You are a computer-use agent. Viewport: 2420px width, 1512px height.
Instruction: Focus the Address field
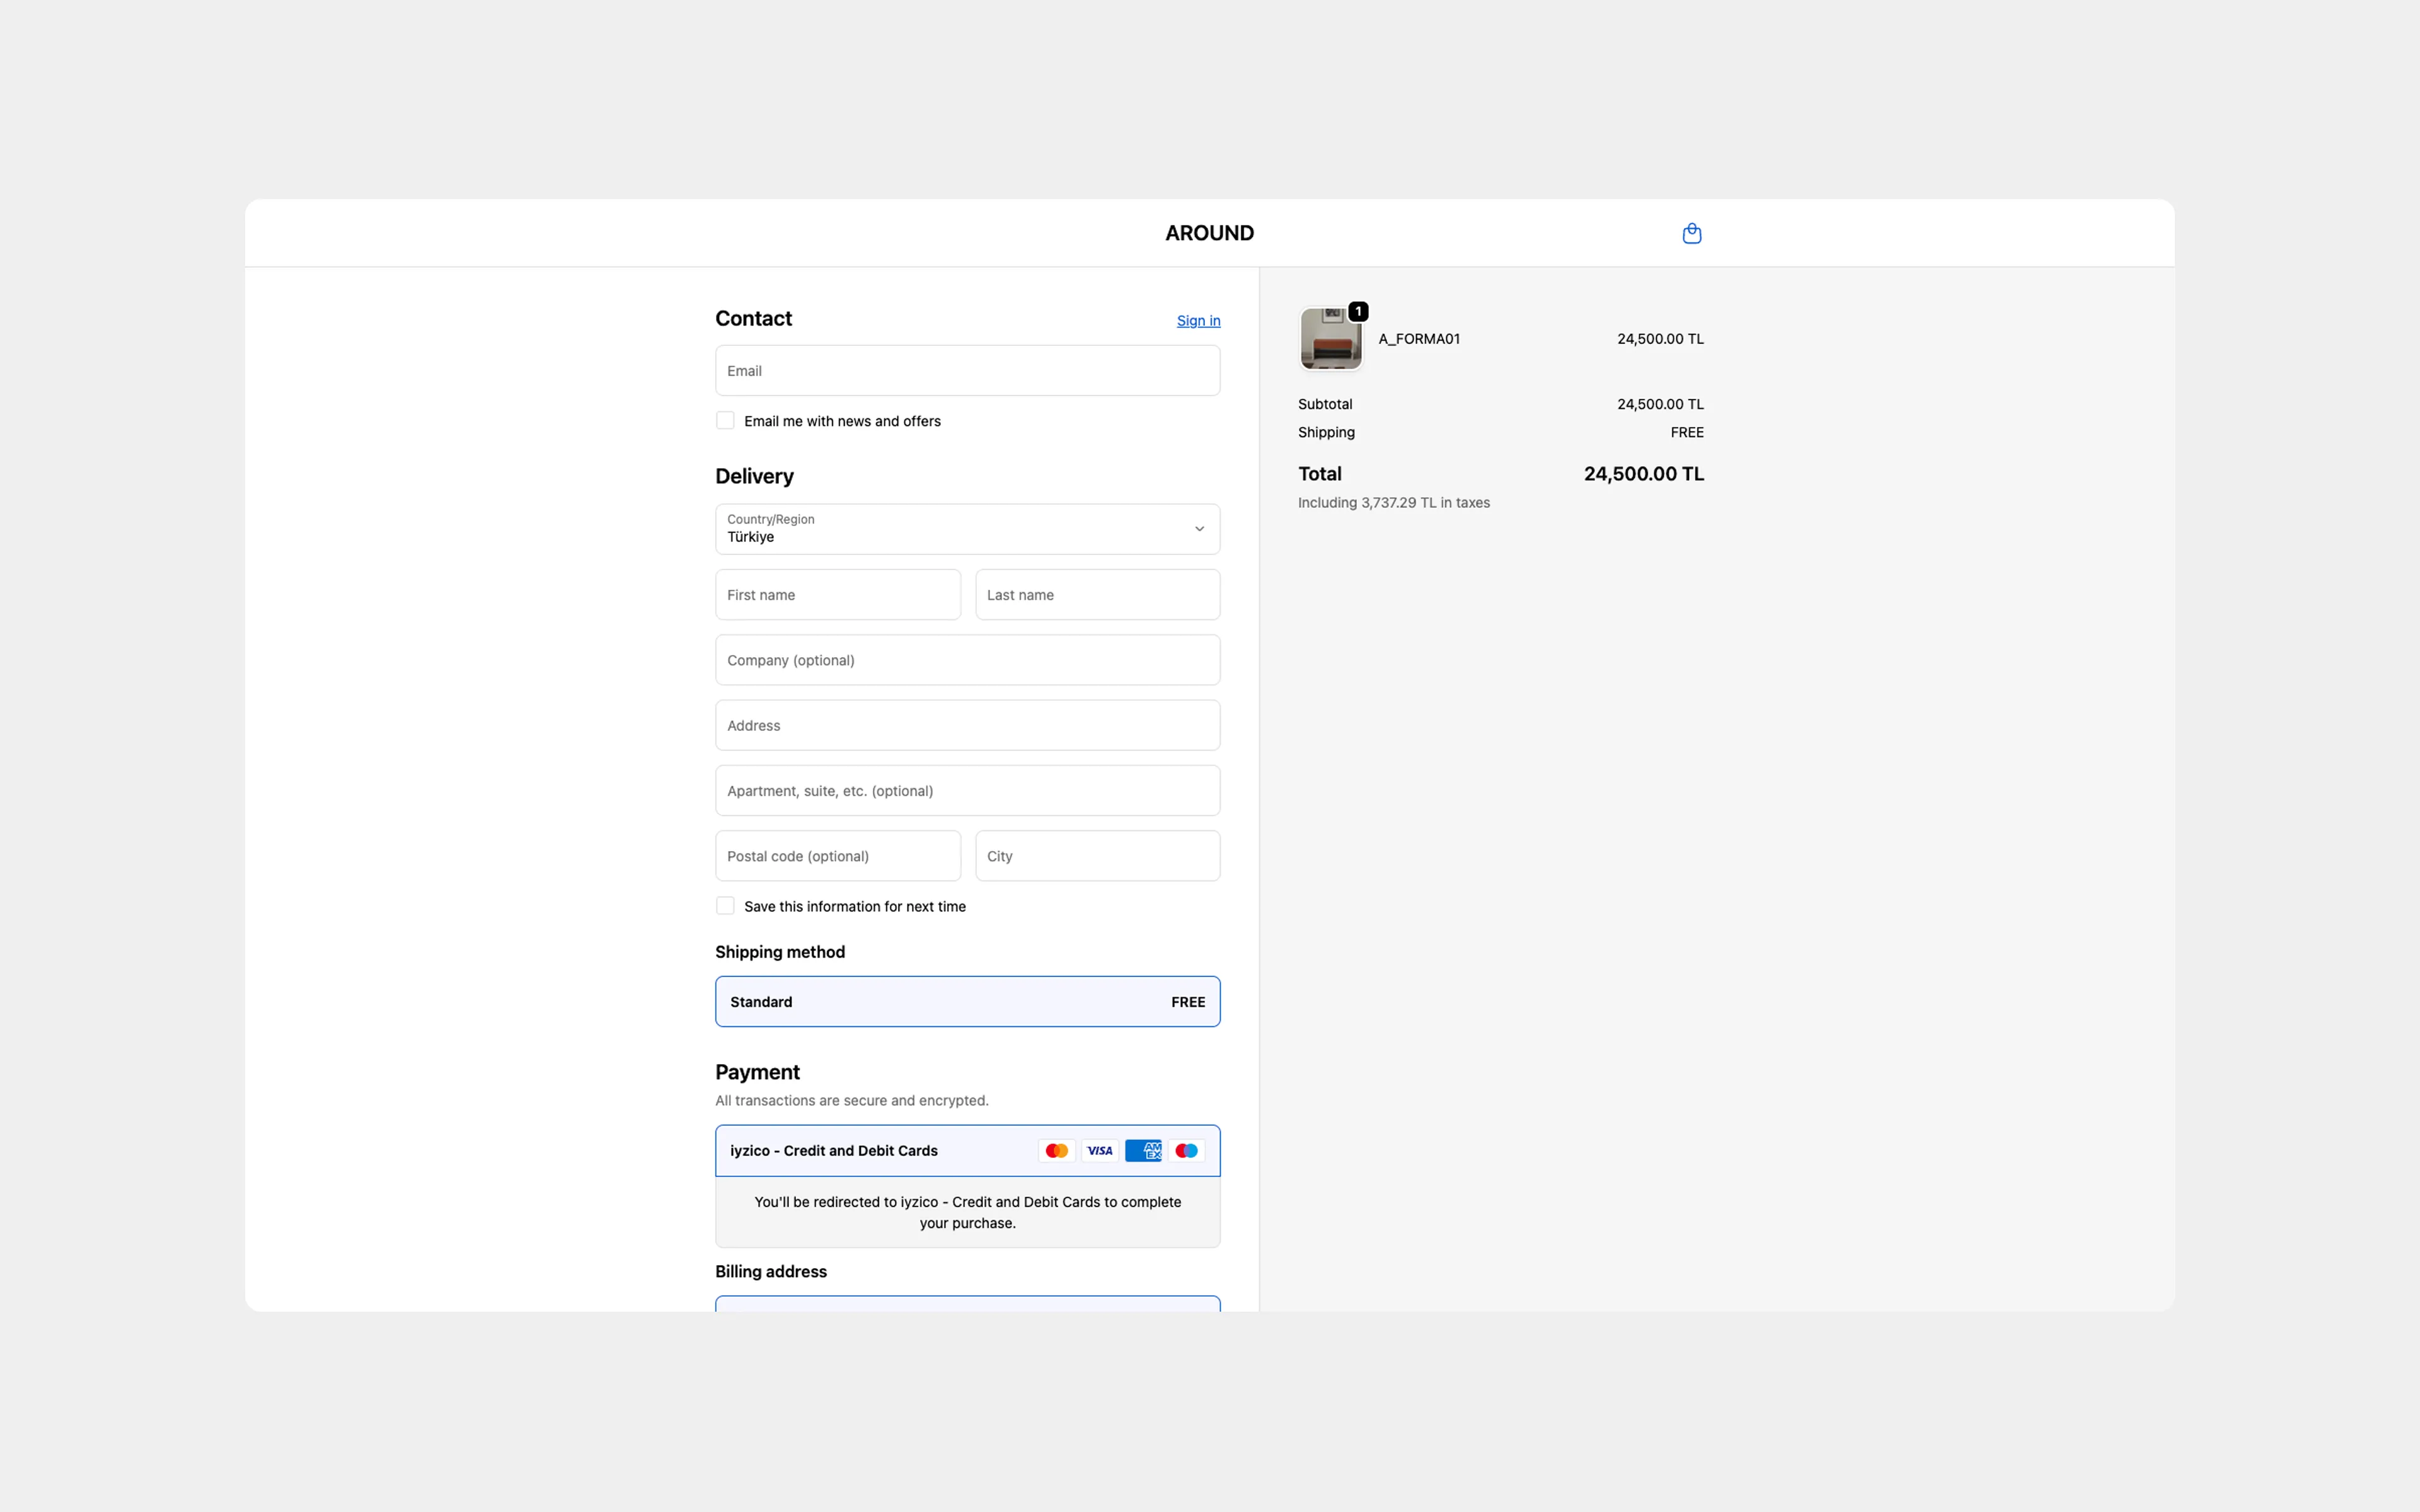[x=967, y=726]
